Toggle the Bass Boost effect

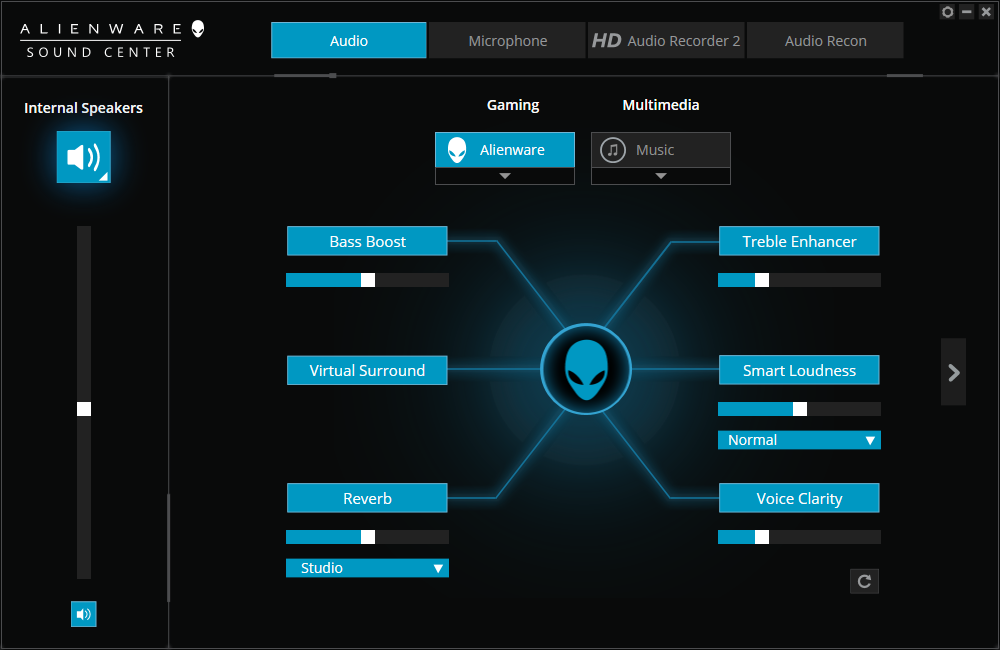pos(367,241)
